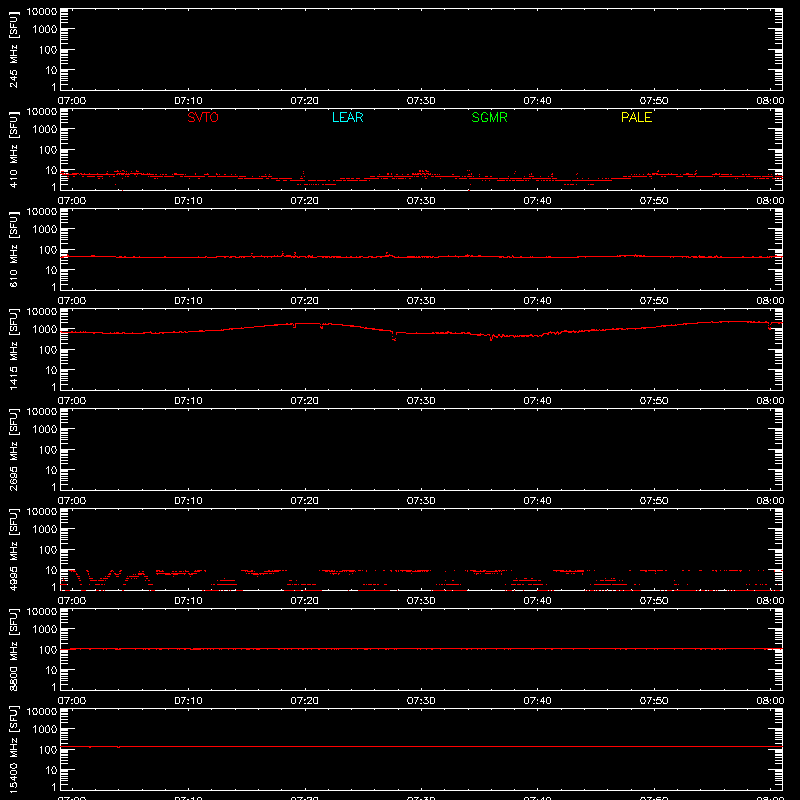800x800 pixels.
Task: Click the red flux trace in 610 MHz panel
Action: pyautogui.click(x=421, y=256)
